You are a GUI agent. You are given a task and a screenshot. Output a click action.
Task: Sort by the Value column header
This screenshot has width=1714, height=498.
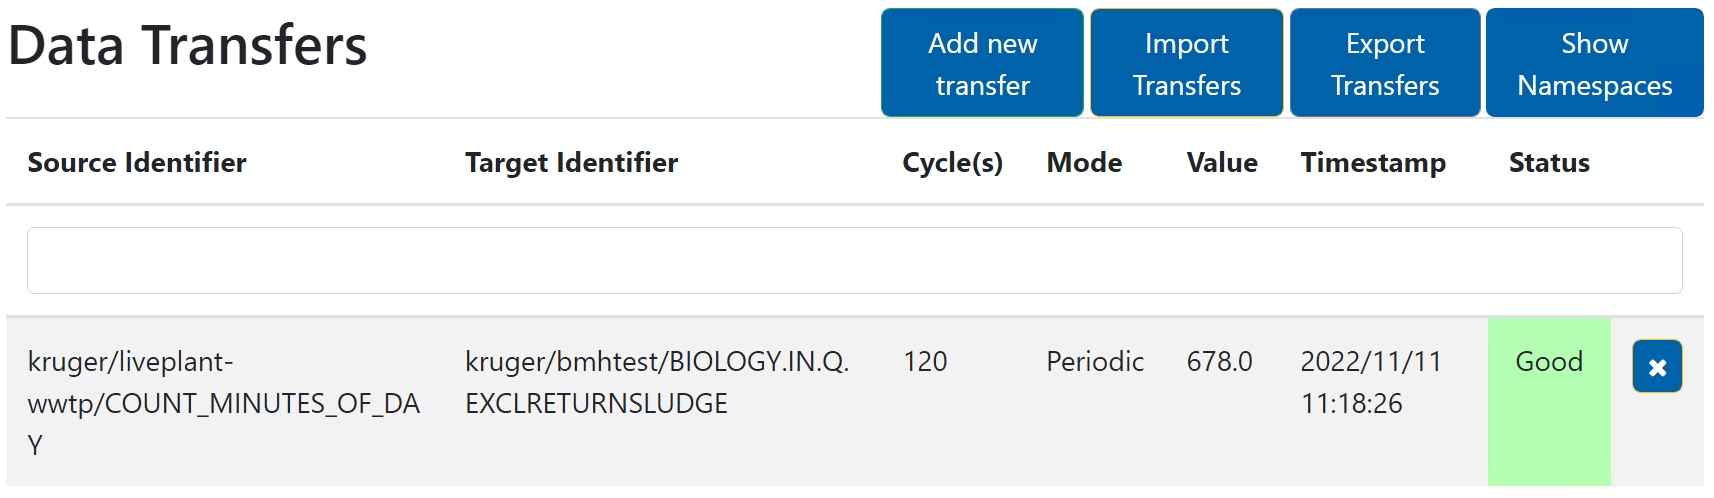pos(1221,163)
